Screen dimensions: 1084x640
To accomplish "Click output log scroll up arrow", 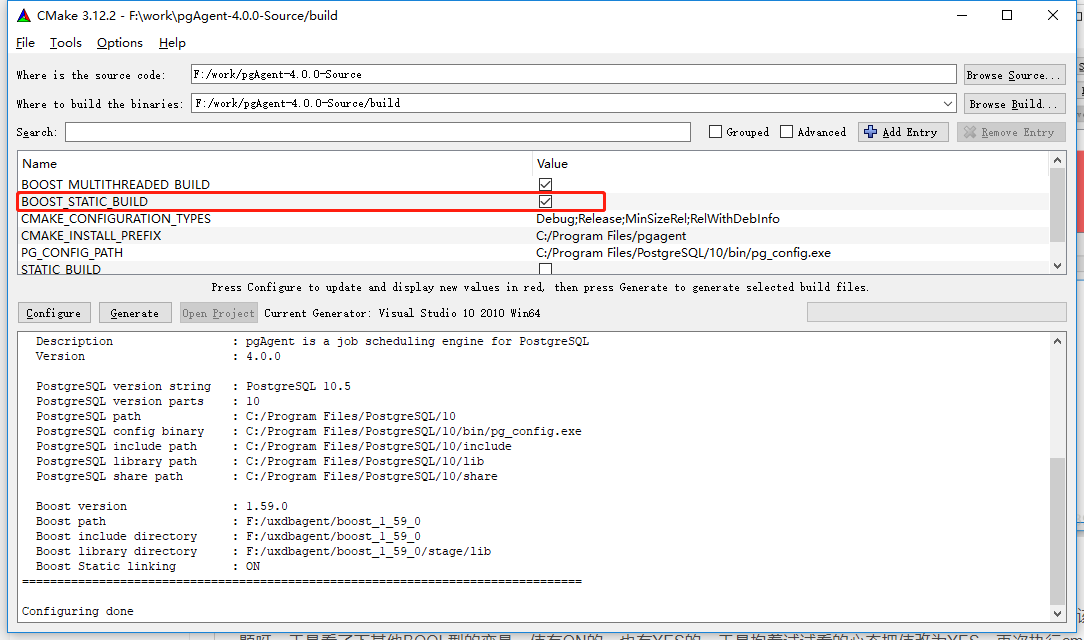I will pos(1057,341).
